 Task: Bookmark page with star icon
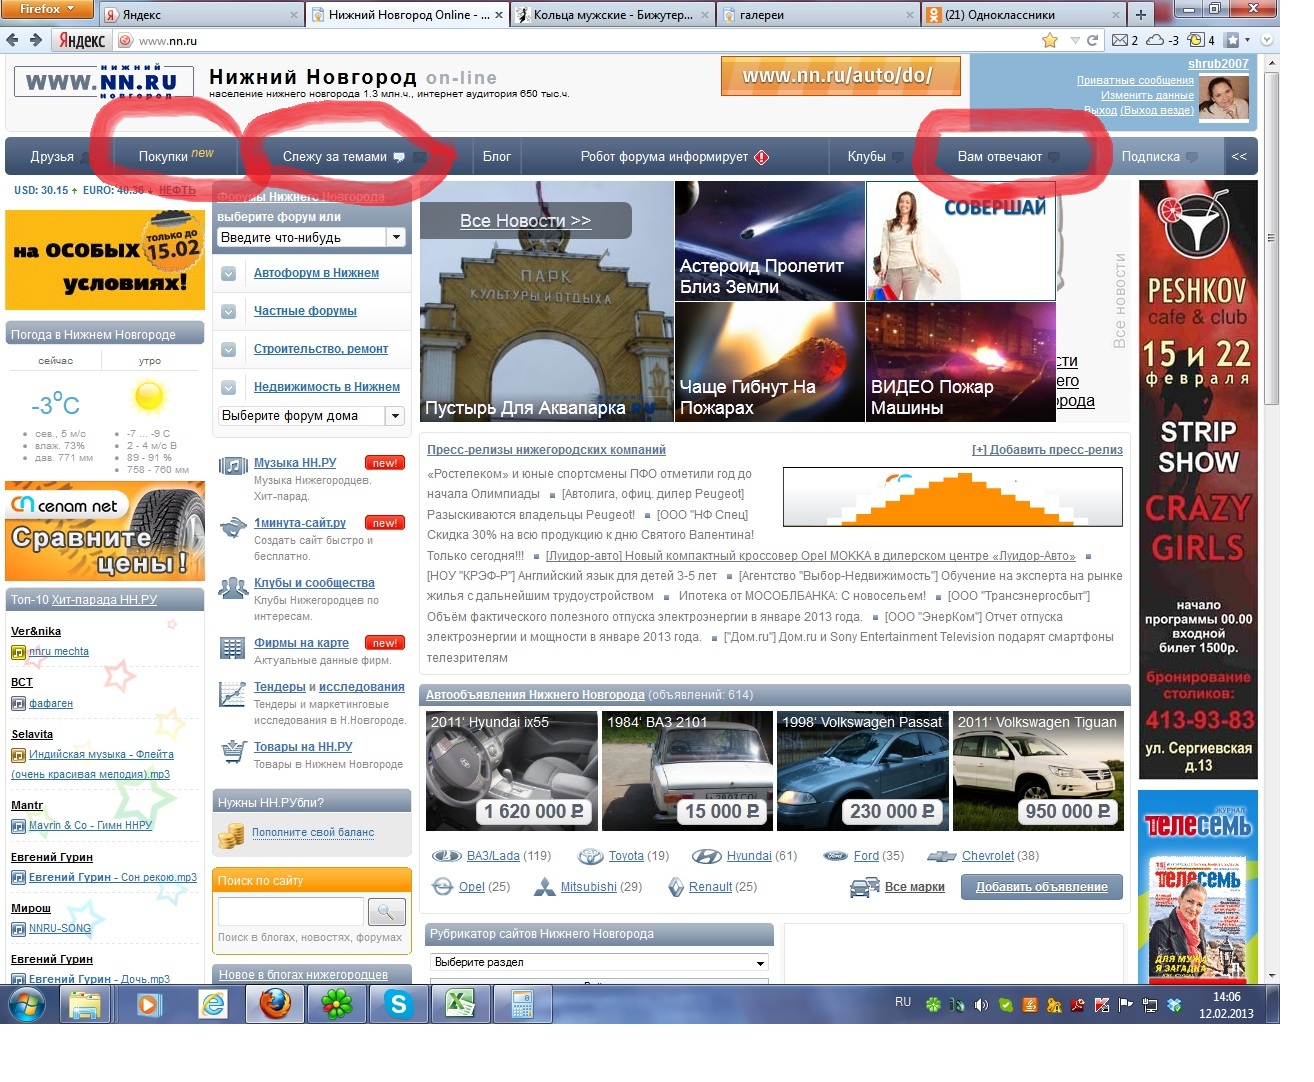pyautogui.click(x=1050, y=40)
